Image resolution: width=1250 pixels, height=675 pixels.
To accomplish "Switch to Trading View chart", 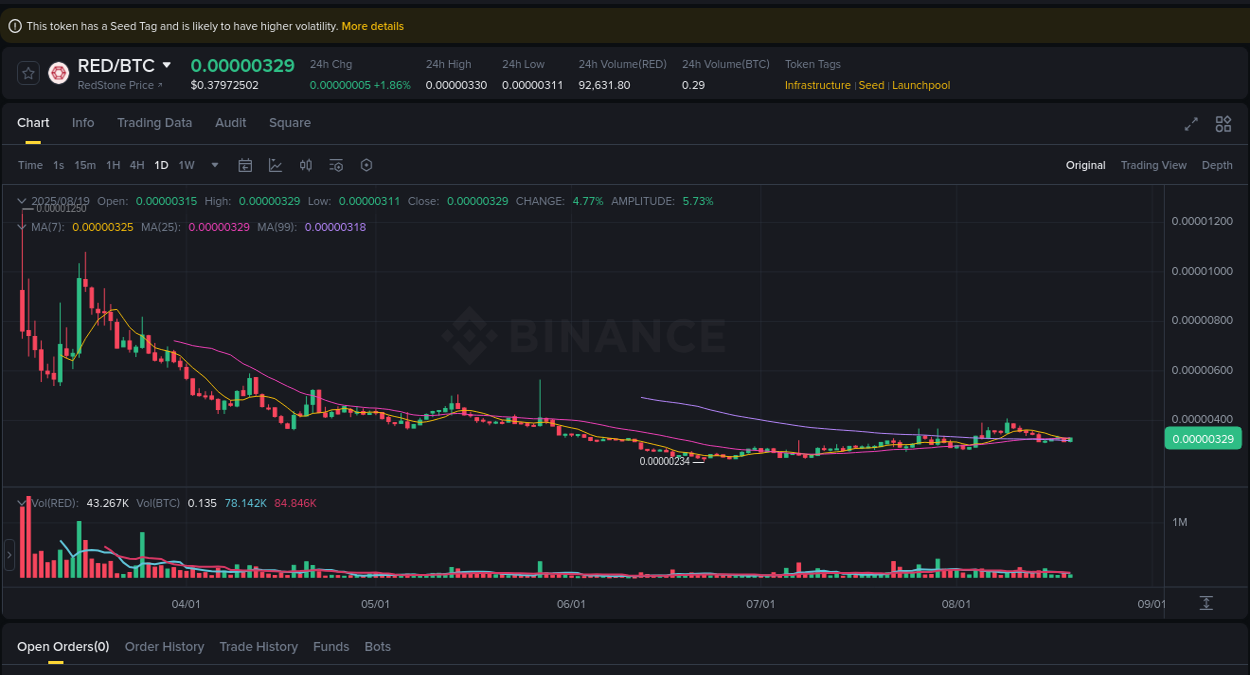I will pos(1154,165).
